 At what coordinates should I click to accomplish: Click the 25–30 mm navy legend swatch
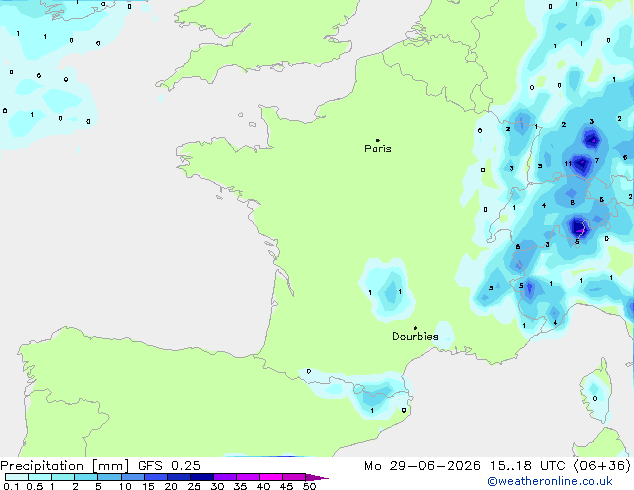[x=202, y=477]
